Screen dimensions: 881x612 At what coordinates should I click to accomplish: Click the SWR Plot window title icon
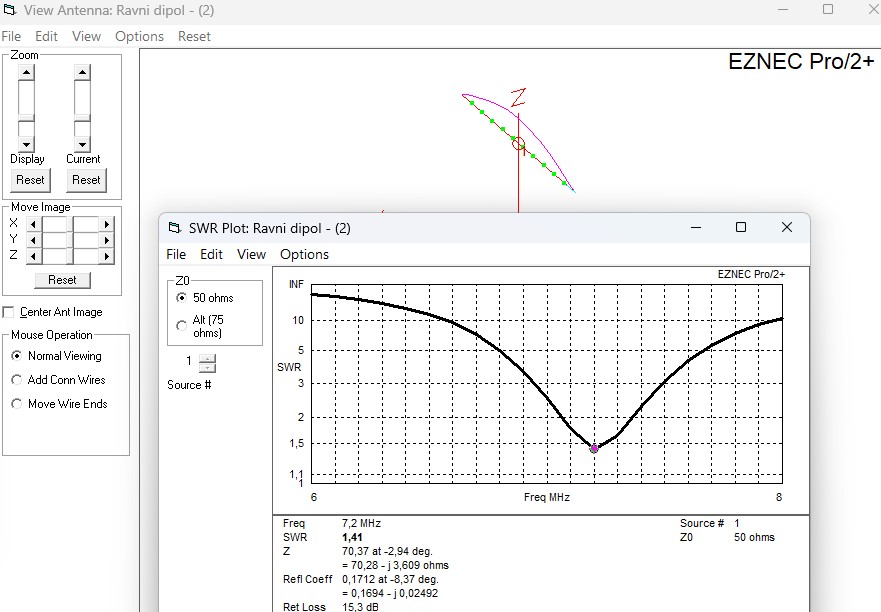175,228
